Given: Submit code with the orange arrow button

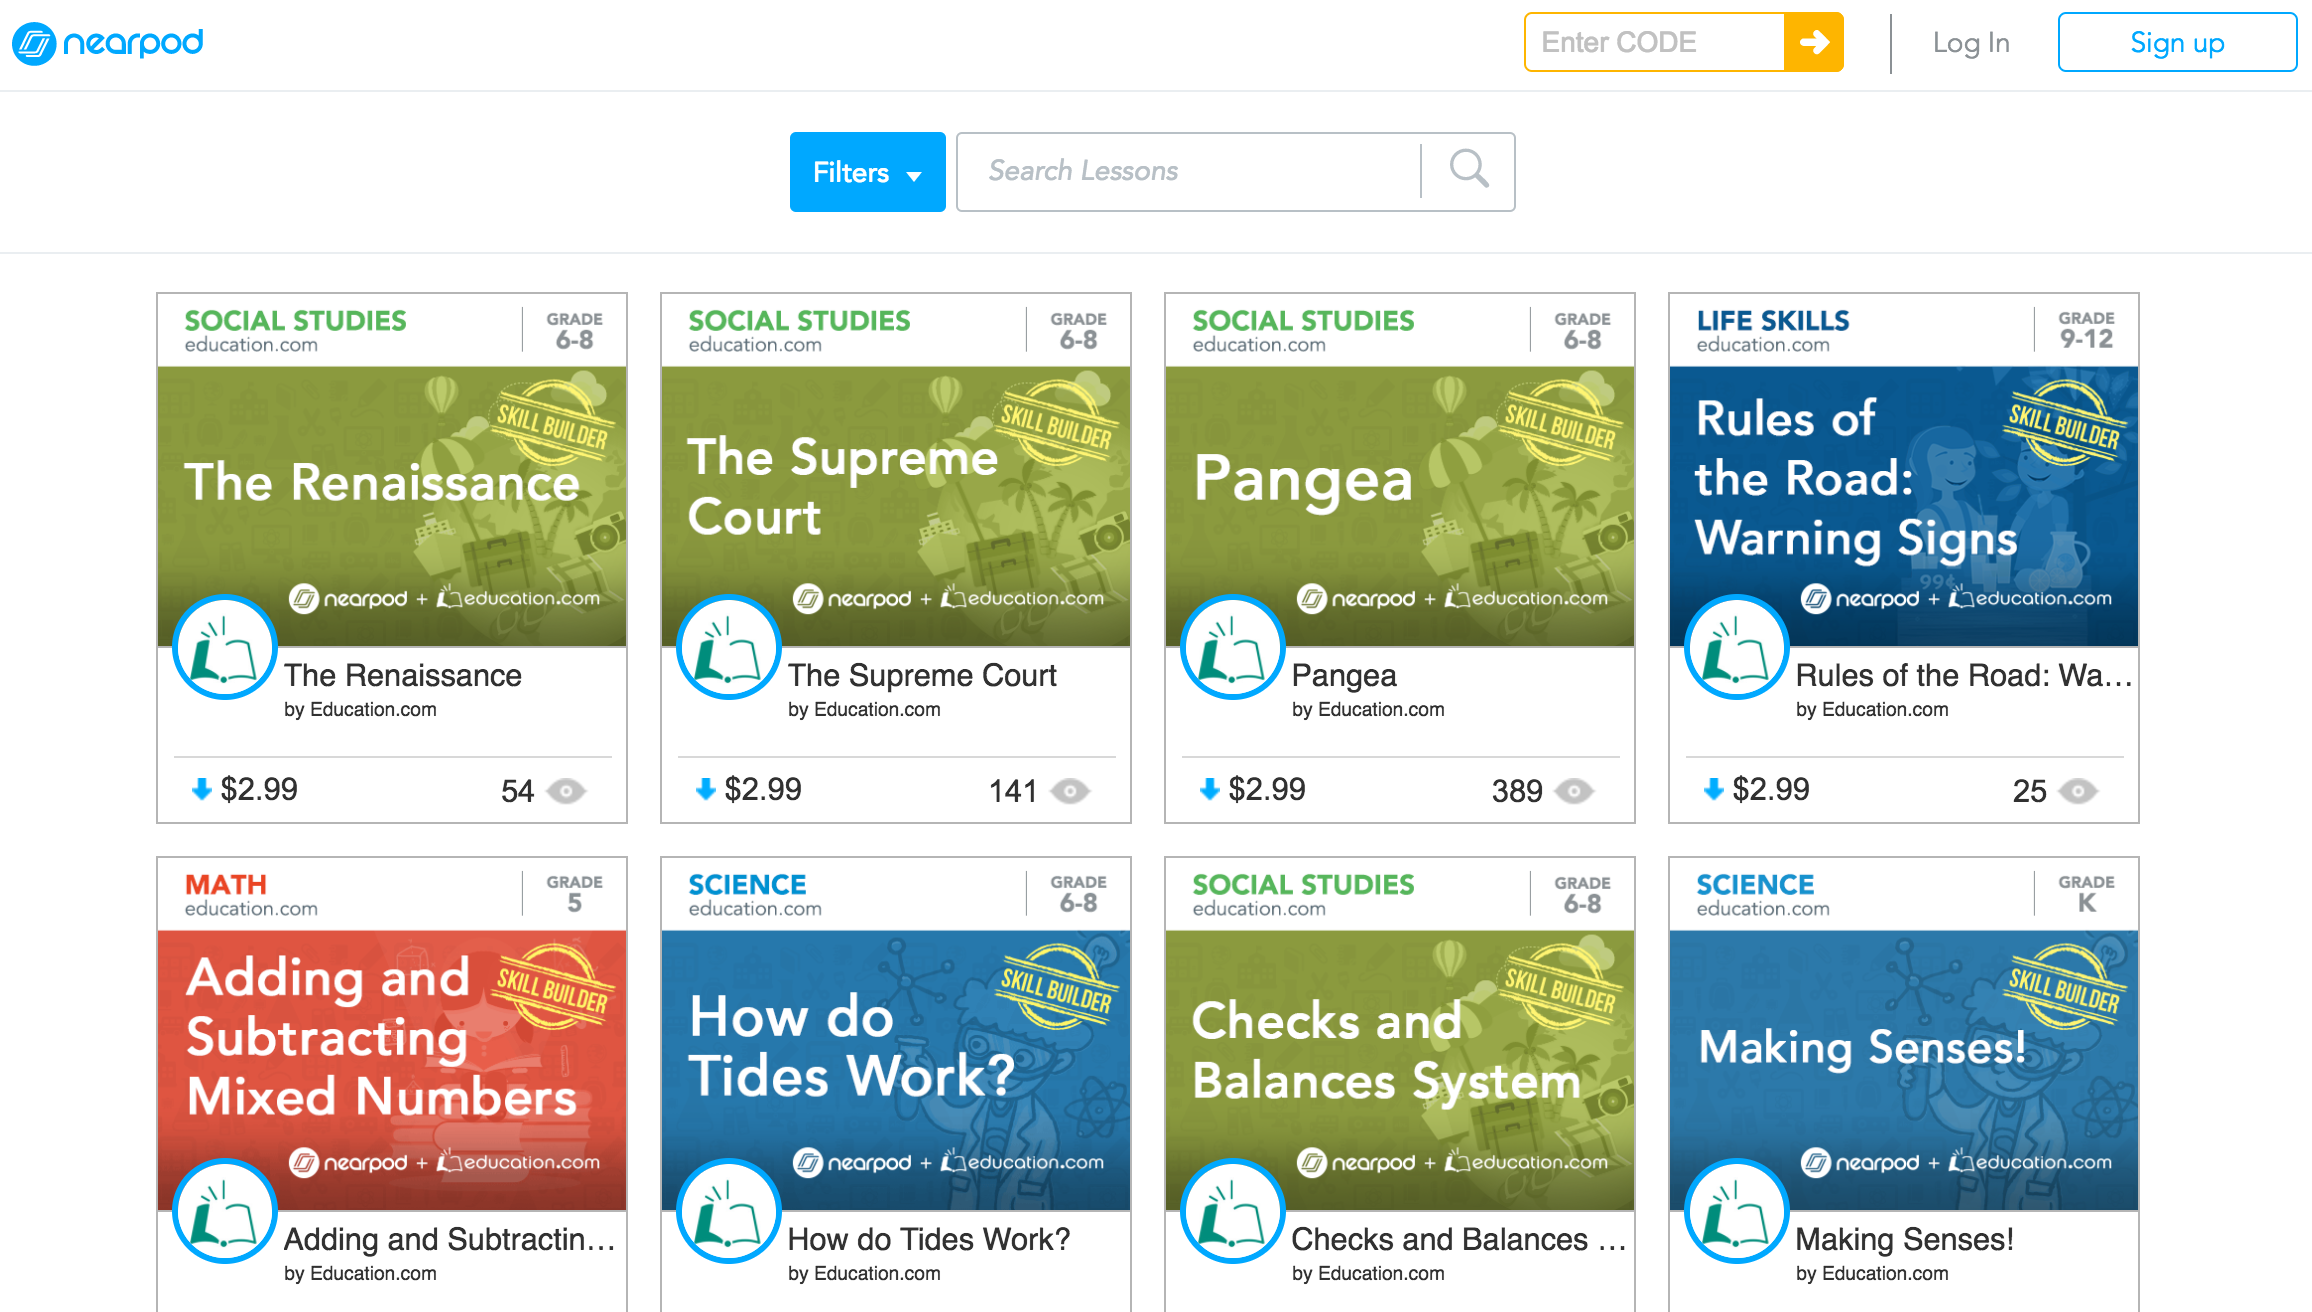Looking at the screenshot, I should pos(1813,42).
